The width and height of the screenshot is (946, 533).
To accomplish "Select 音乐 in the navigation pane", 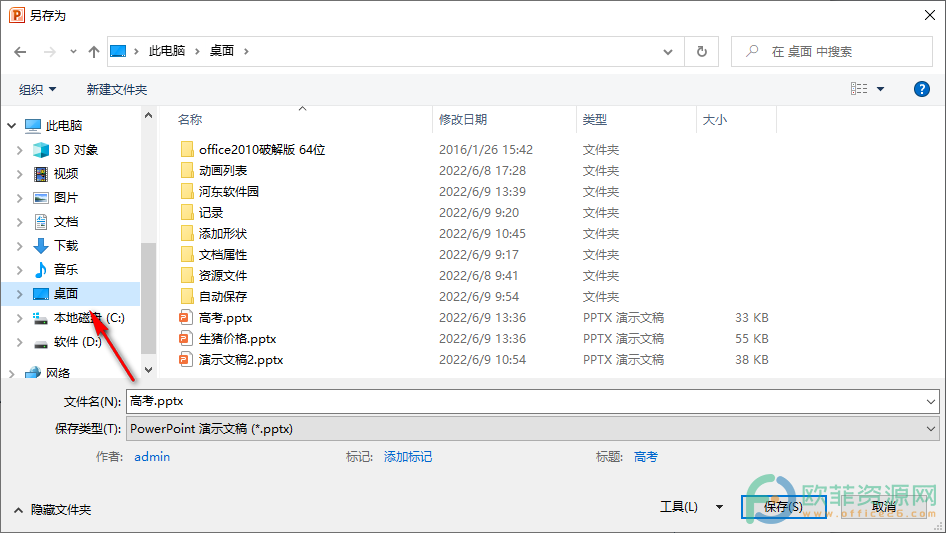I will pyautogui.click(x=66, y=270).
